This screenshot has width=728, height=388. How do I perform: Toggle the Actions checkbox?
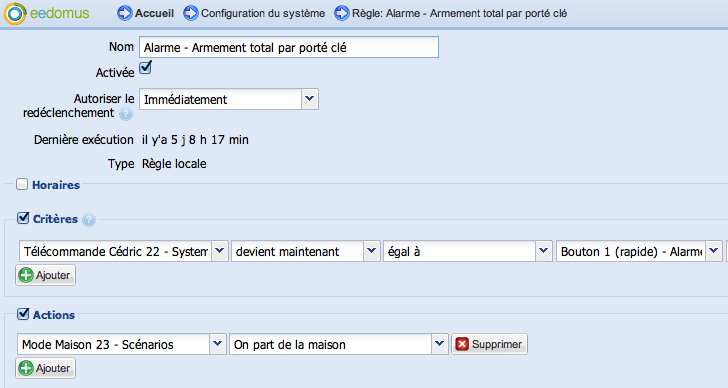pyautogui.click(x=23, y=314)
